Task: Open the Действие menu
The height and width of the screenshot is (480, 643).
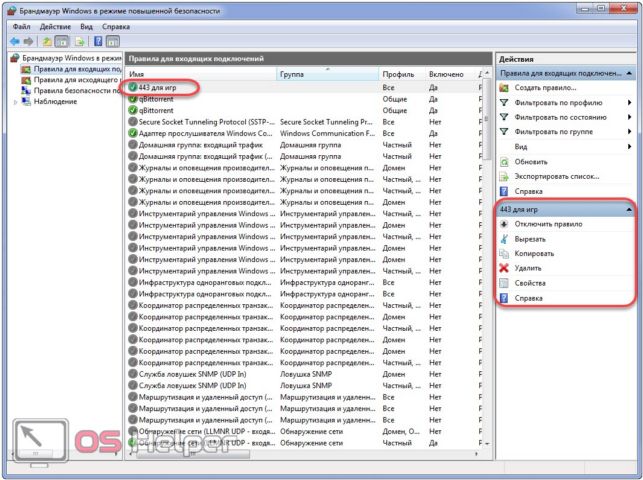Action: pyautogui.click(x=55, y=27)
